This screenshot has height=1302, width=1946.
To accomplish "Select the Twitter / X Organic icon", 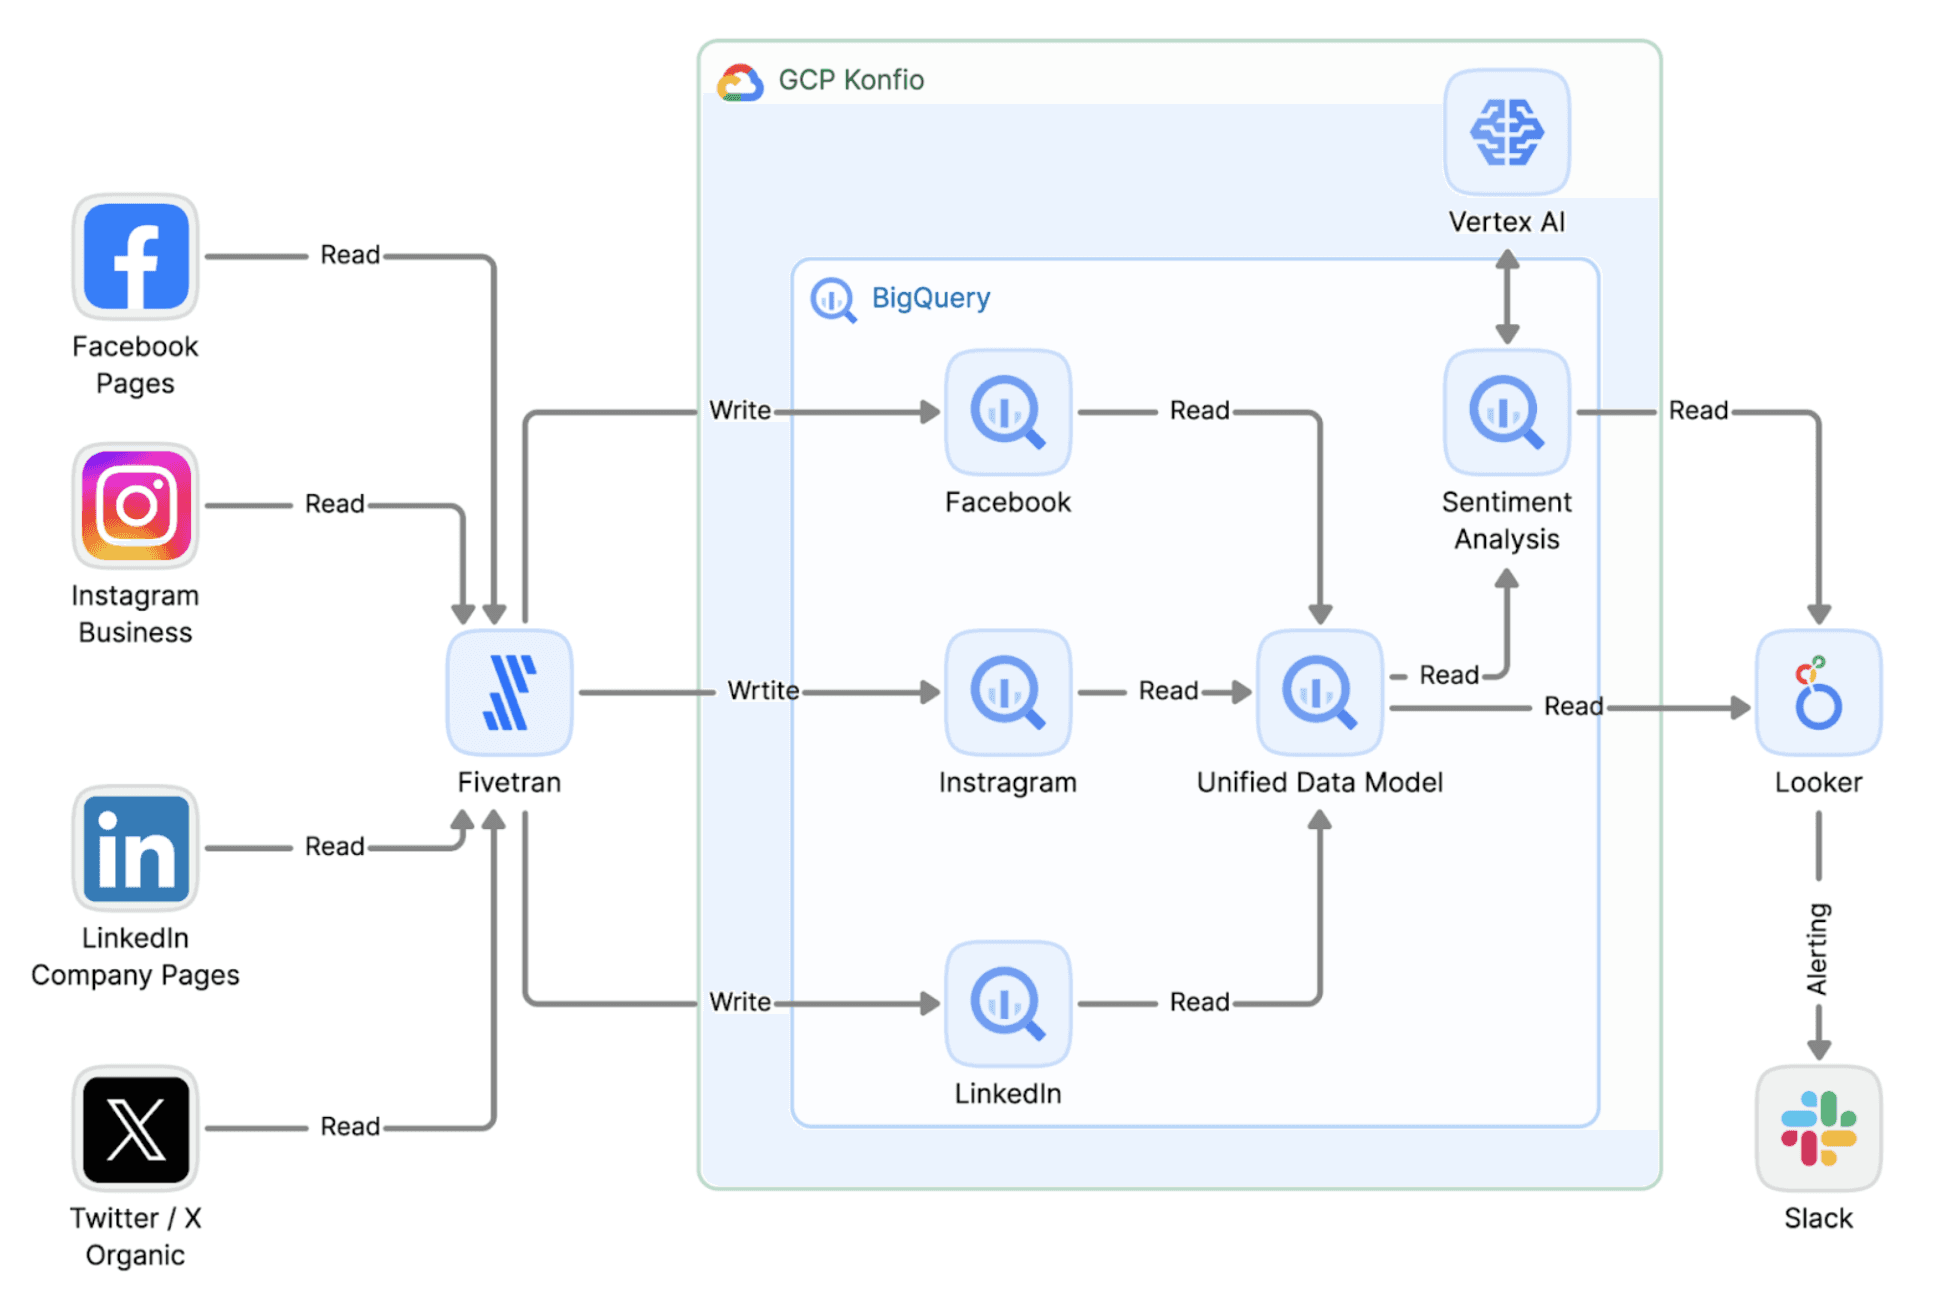I will (136, 1128).
